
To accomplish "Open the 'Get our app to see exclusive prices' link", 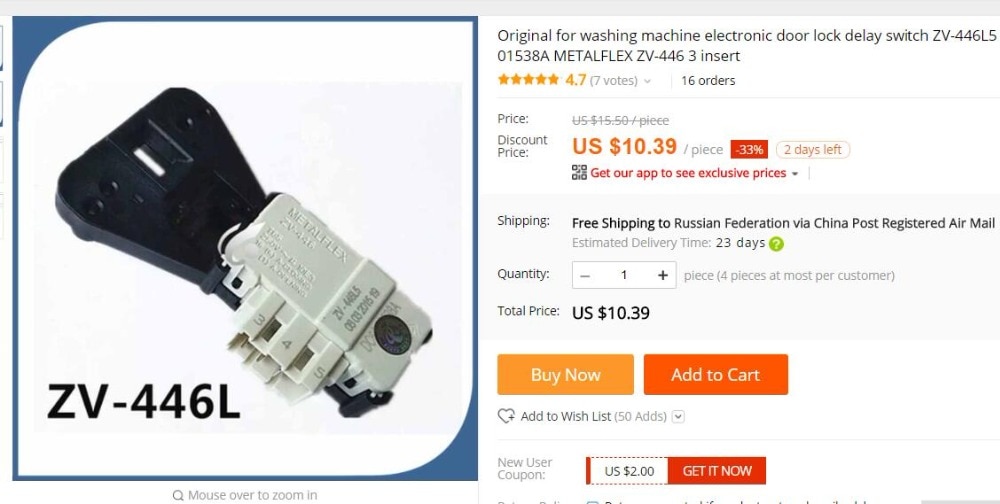I will pos(688,173).
